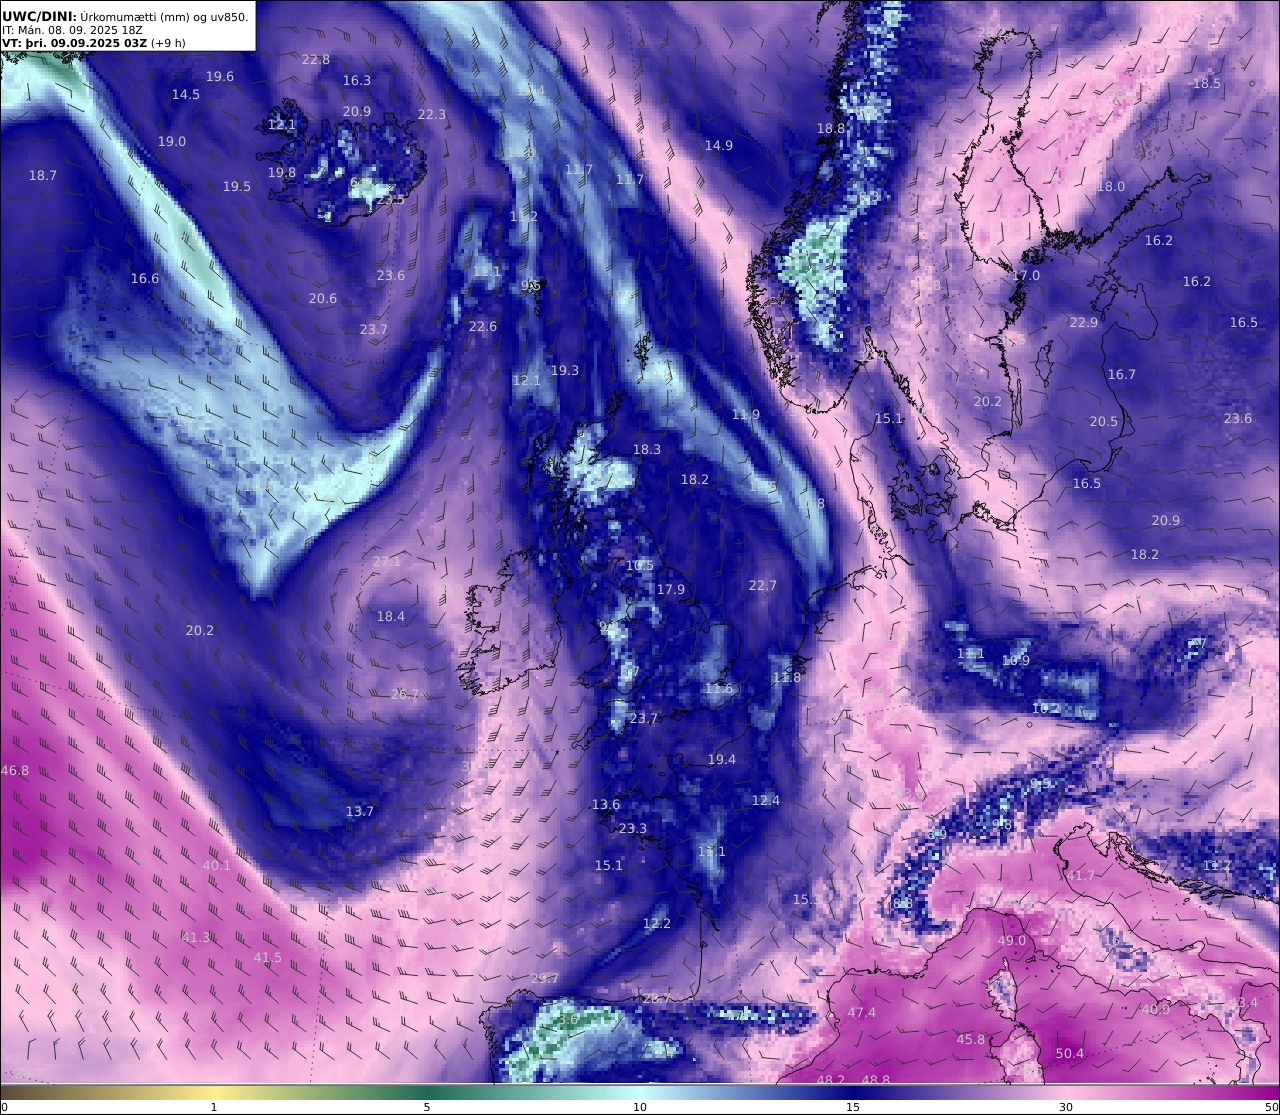
Task: Click the 20.5 value on the map
Action: [x=1104, y=421]
